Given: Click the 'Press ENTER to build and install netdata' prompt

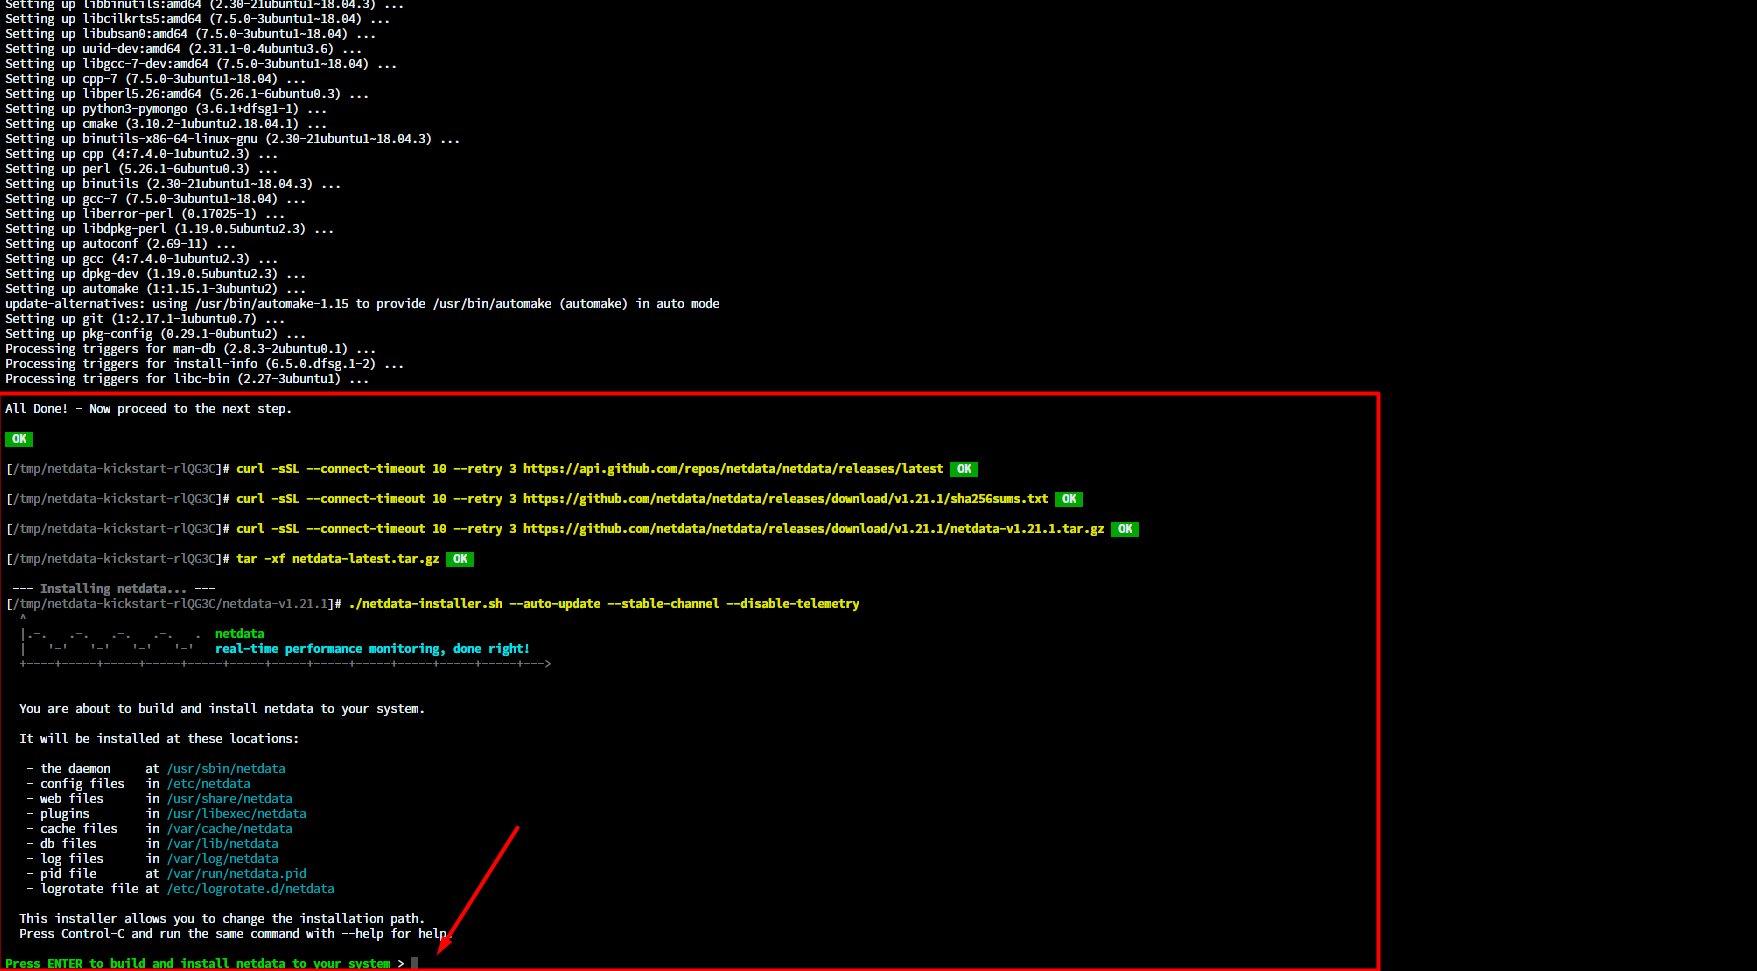Looking at the screenshot, I should coord(198,964).
